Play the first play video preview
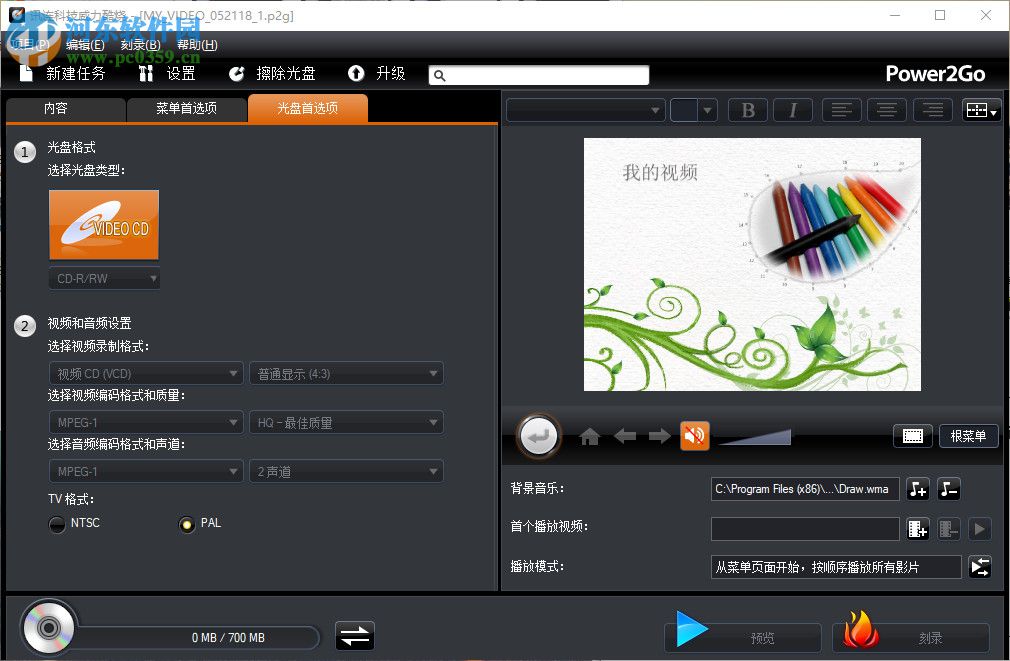The image size is (1010, 661). 980,529
